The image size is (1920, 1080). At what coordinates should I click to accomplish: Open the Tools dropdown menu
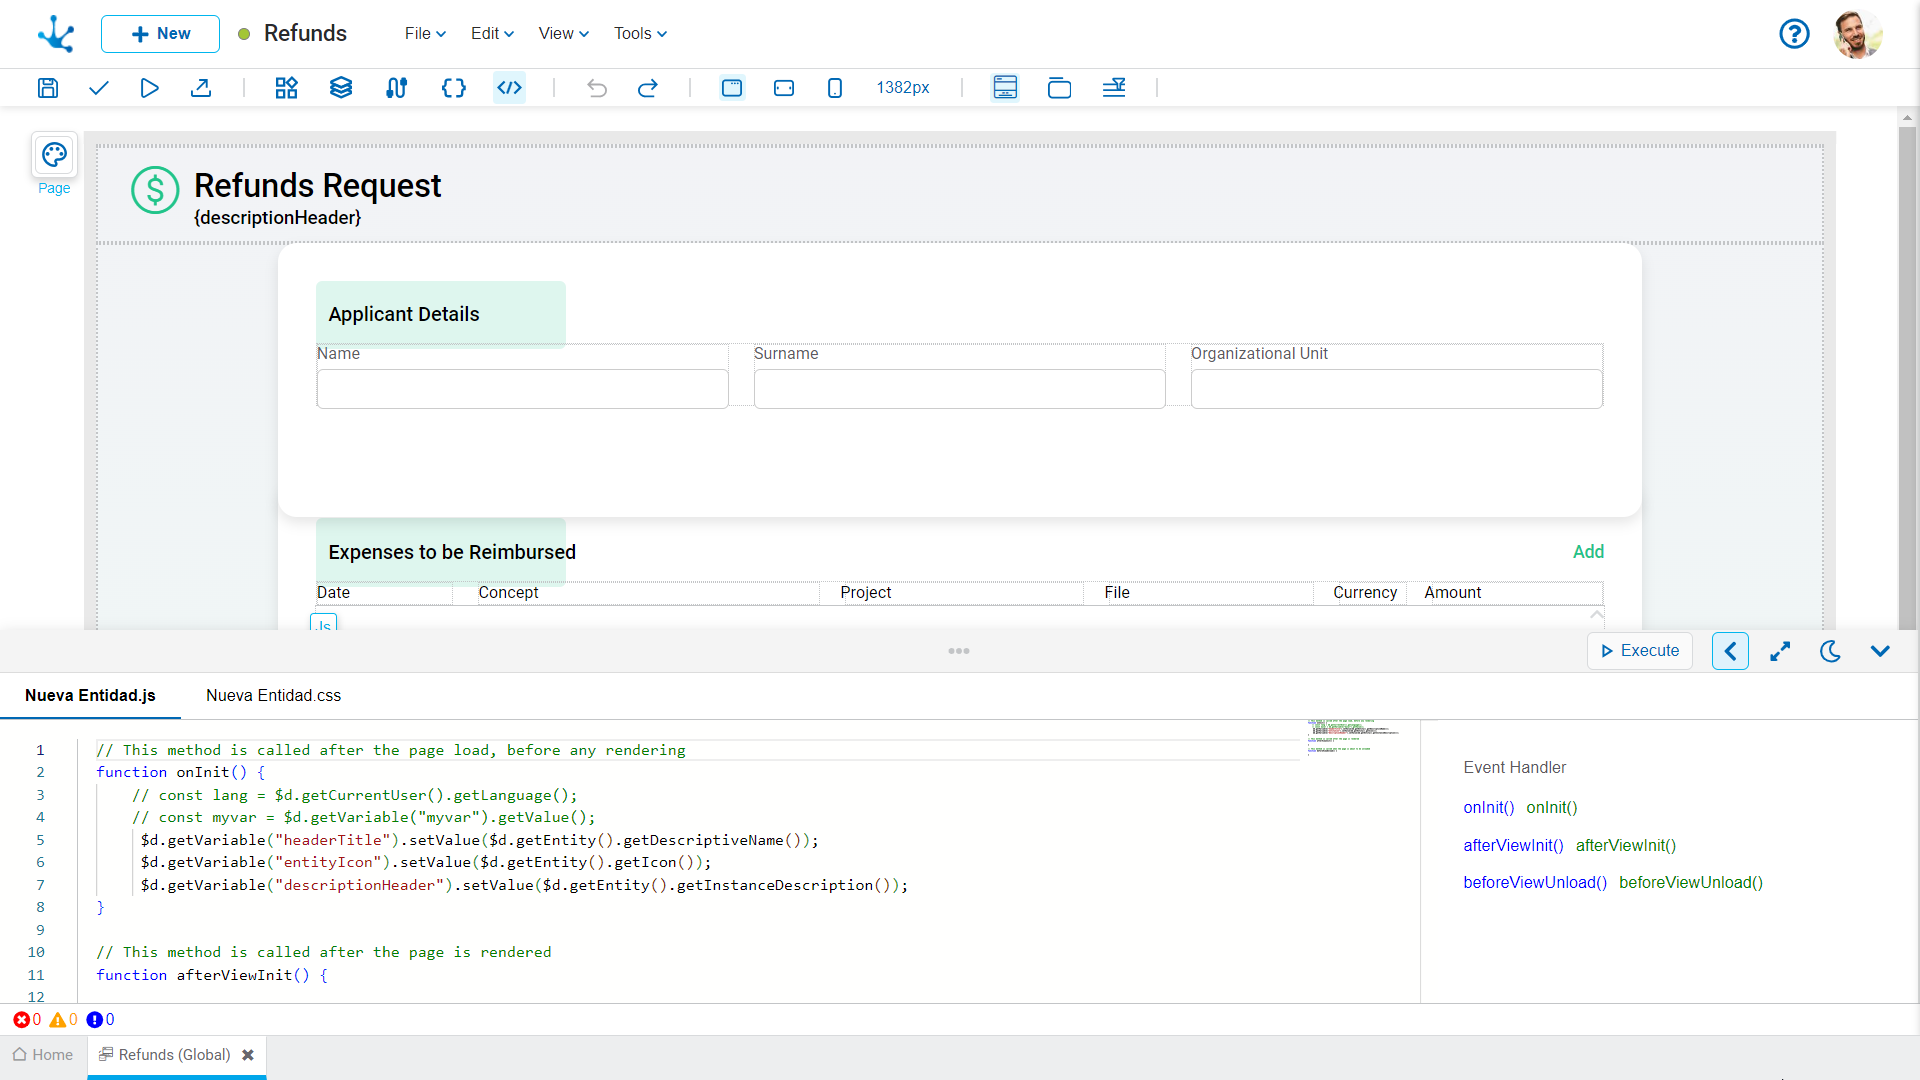coord(640,34)
